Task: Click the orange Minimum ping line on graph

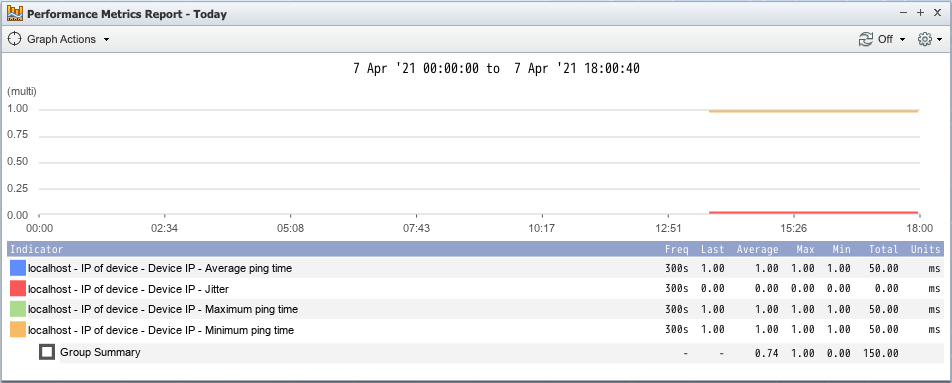Action: coord(814,111)
